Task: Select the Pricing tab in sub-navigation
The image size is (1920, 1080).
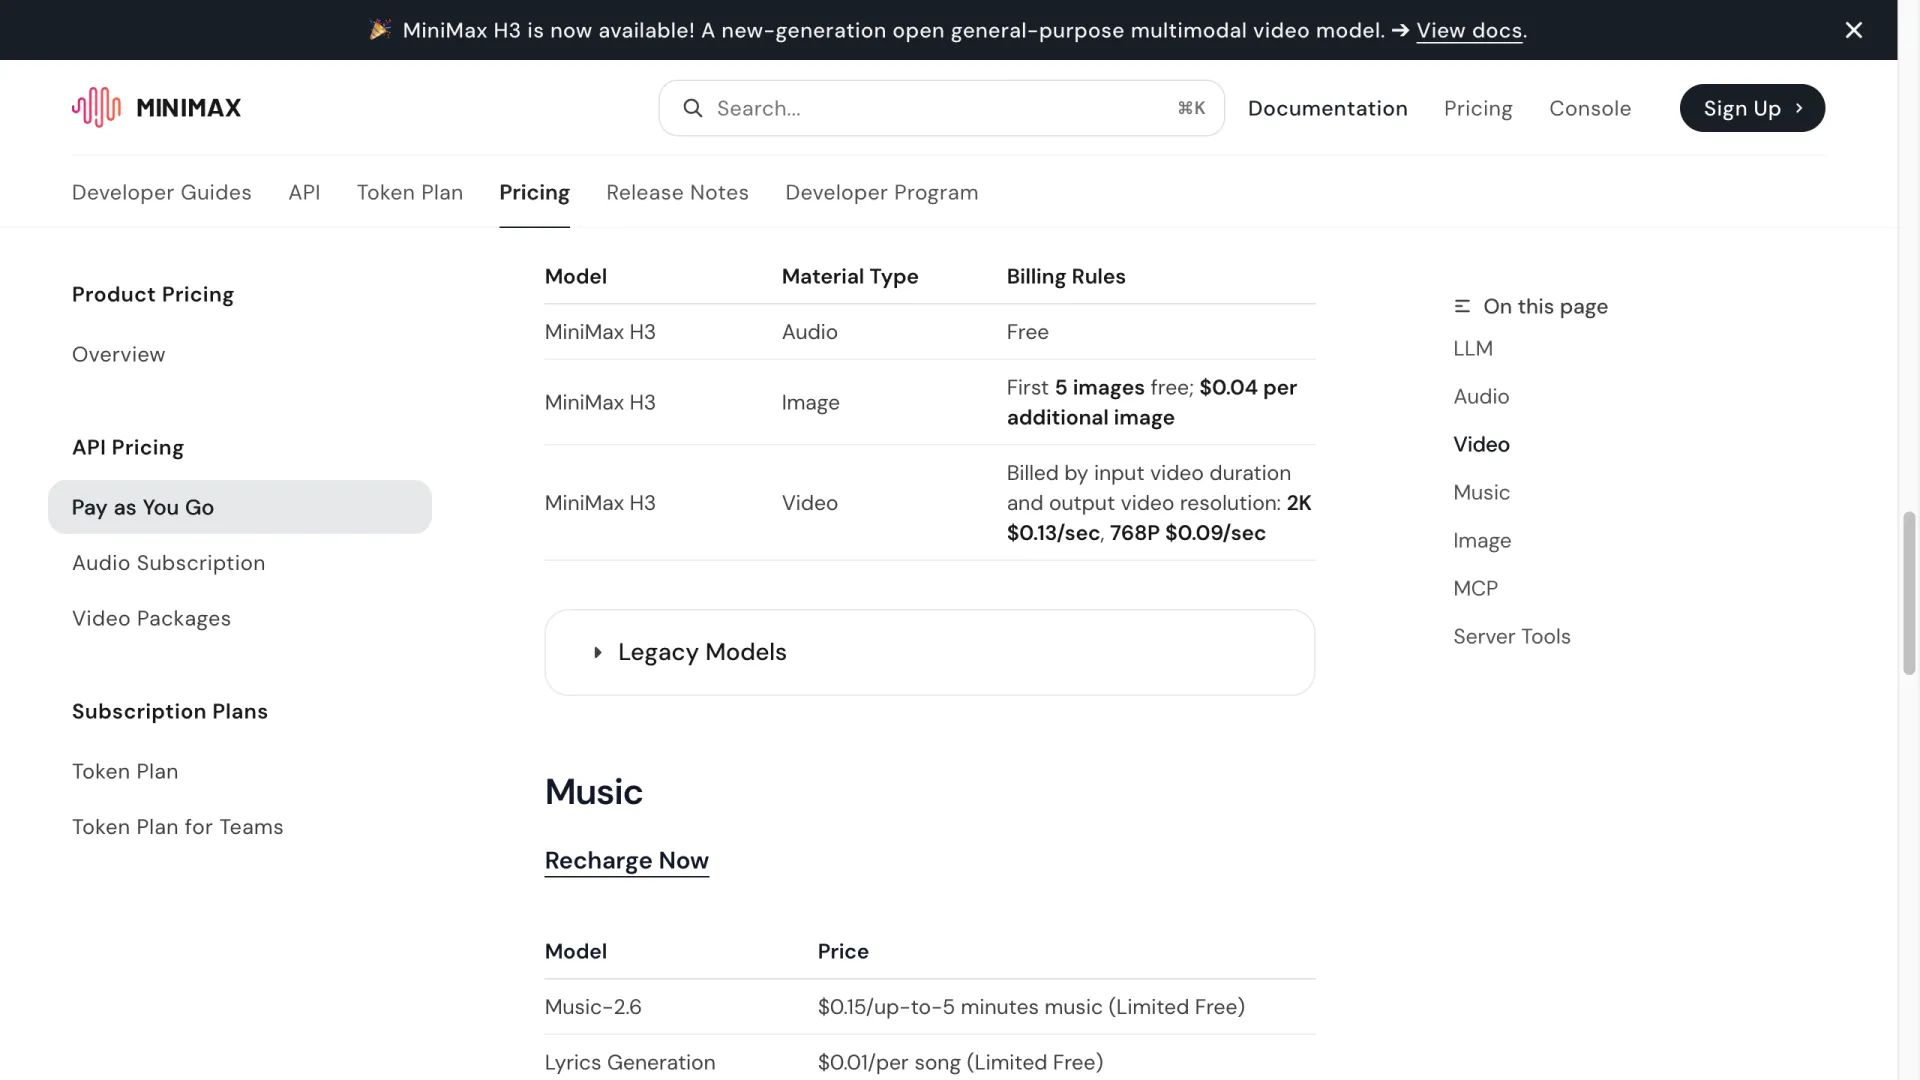Action: (x=534, y=192)
